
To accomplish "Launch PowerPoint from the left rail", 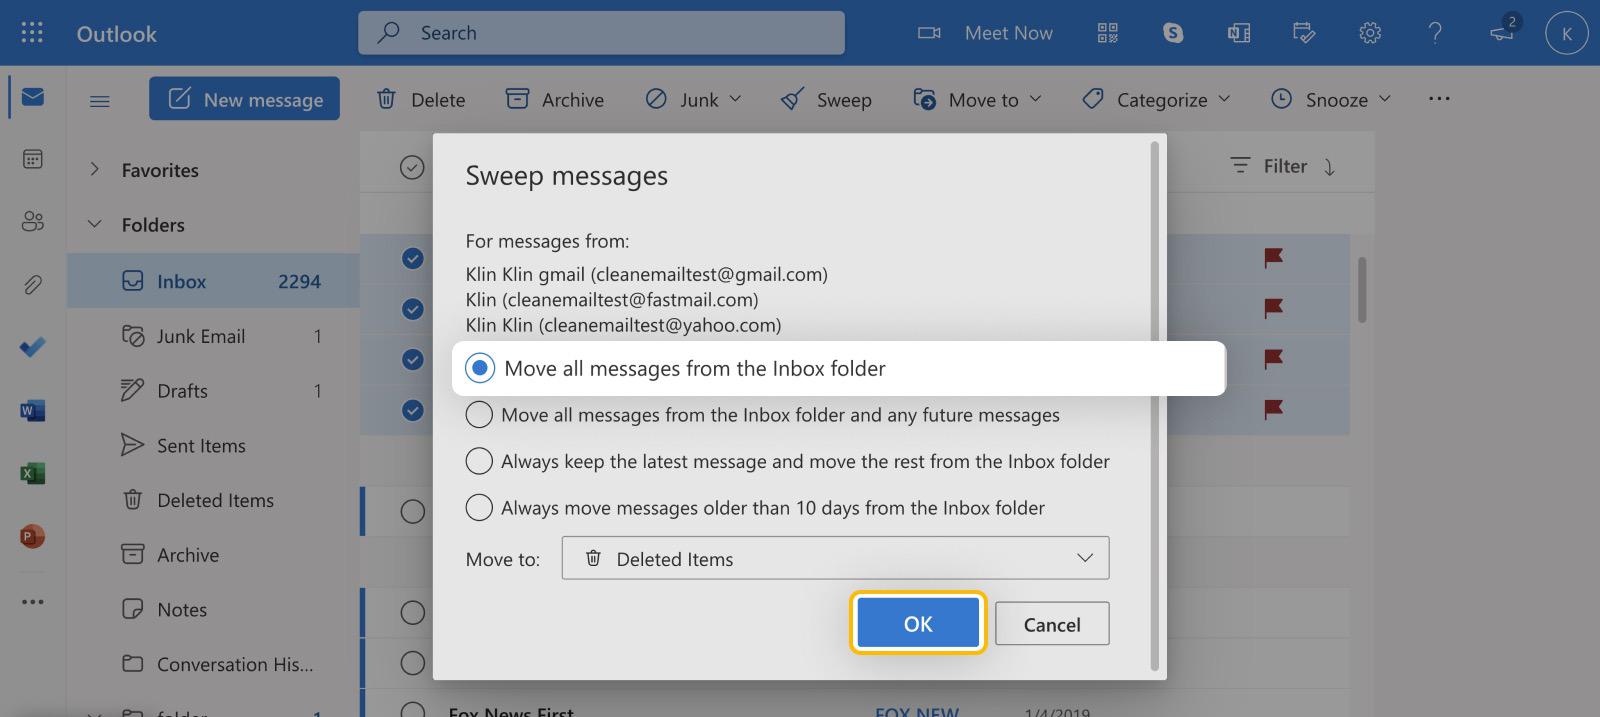I will tap(32, 536).
